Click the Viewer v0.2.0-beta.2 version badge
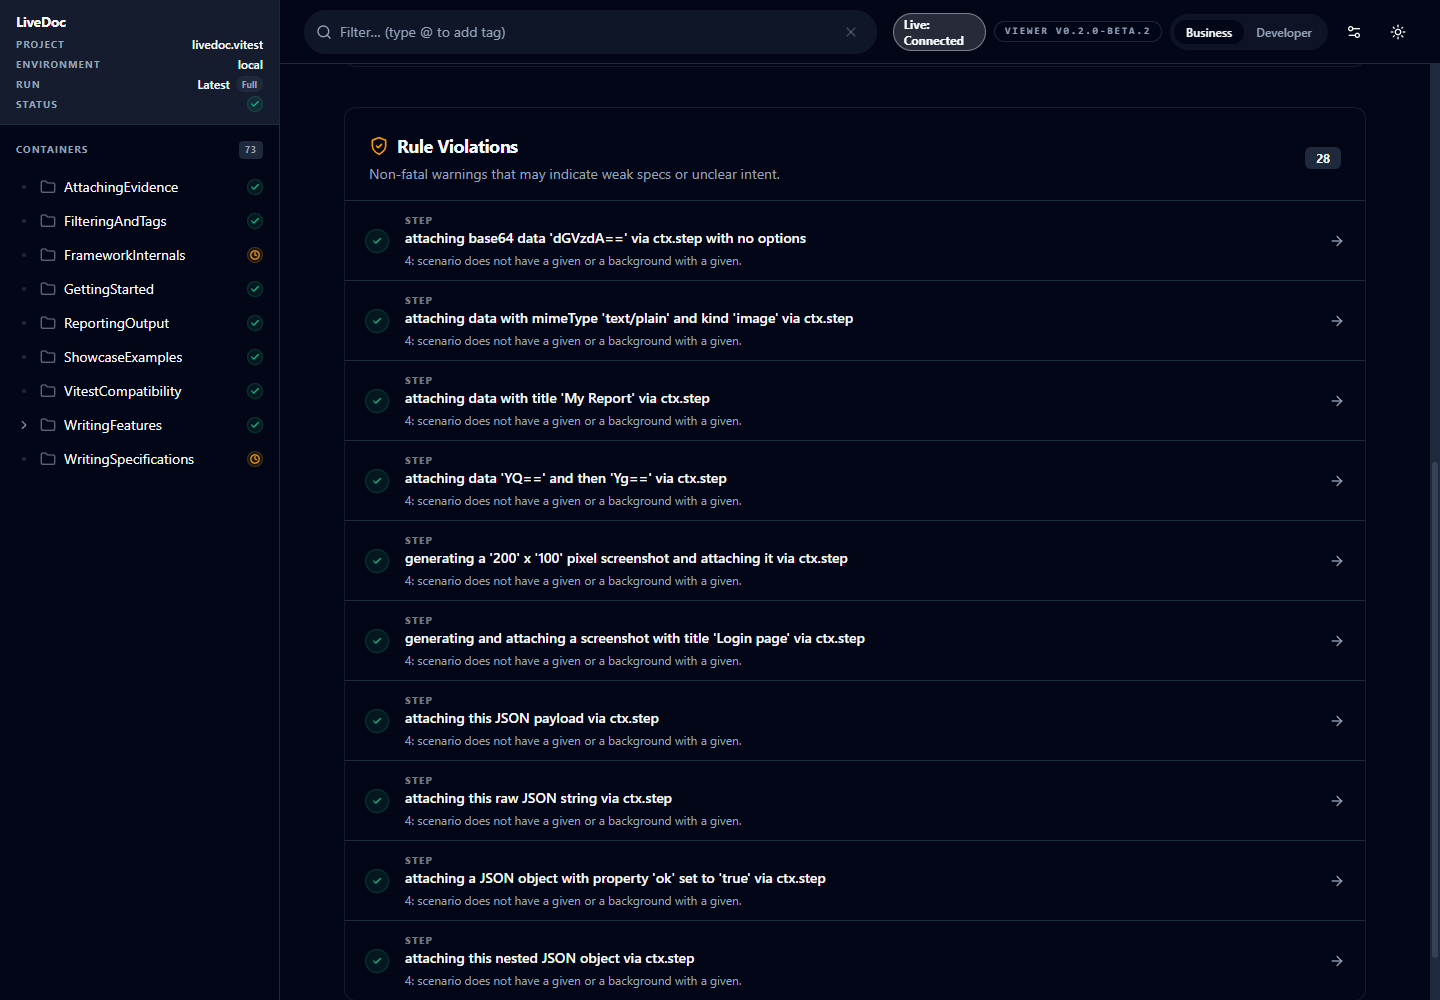Screen dimensions: 1440x1000 (x=1077, y=31)
